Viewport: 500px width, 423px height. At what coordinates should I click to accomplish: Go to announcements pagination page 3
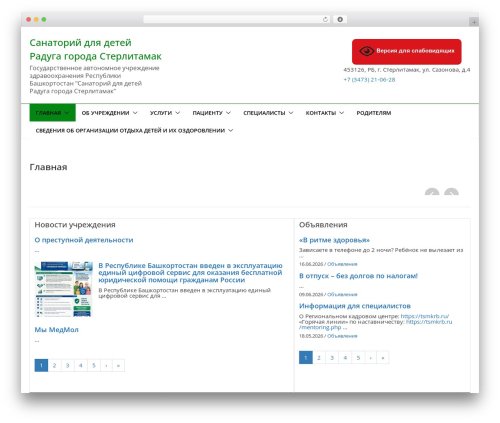pos(332,357)
